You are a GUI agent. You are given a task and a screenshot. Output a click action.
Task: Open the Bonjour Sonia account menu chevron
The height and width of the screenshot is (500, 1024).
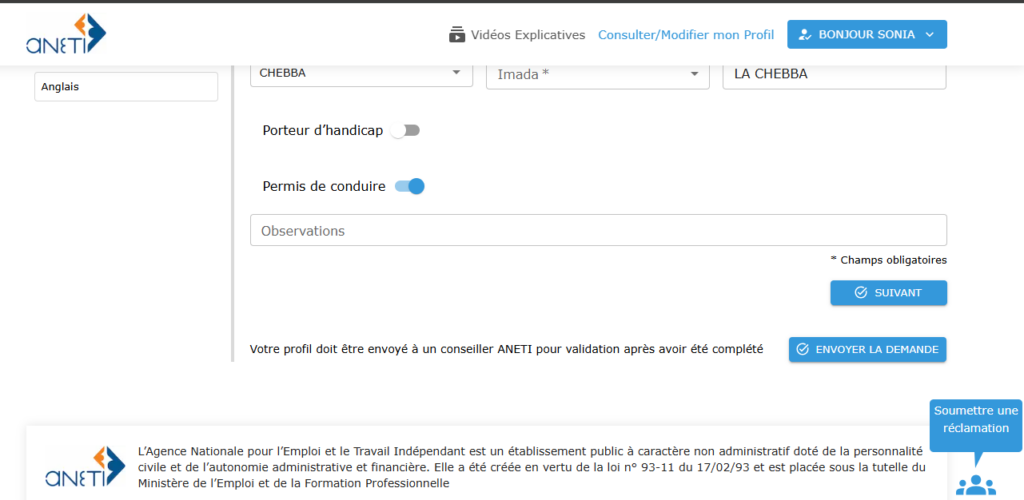[x=930, y=35]
